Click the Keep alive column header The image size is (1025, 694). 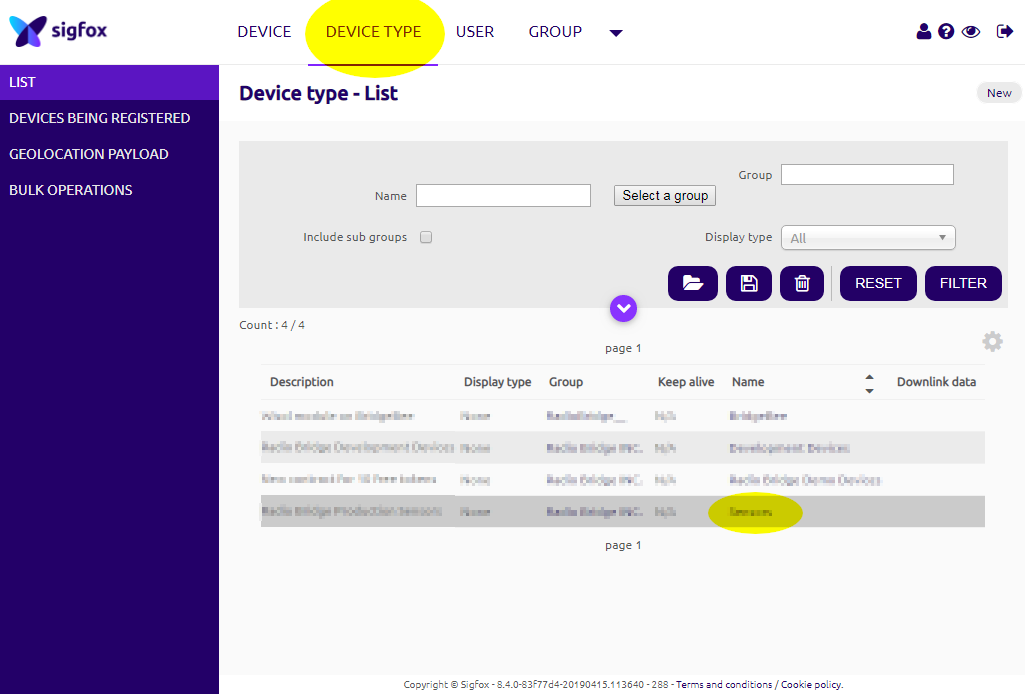pyautogui.click(x=686, y=382)
